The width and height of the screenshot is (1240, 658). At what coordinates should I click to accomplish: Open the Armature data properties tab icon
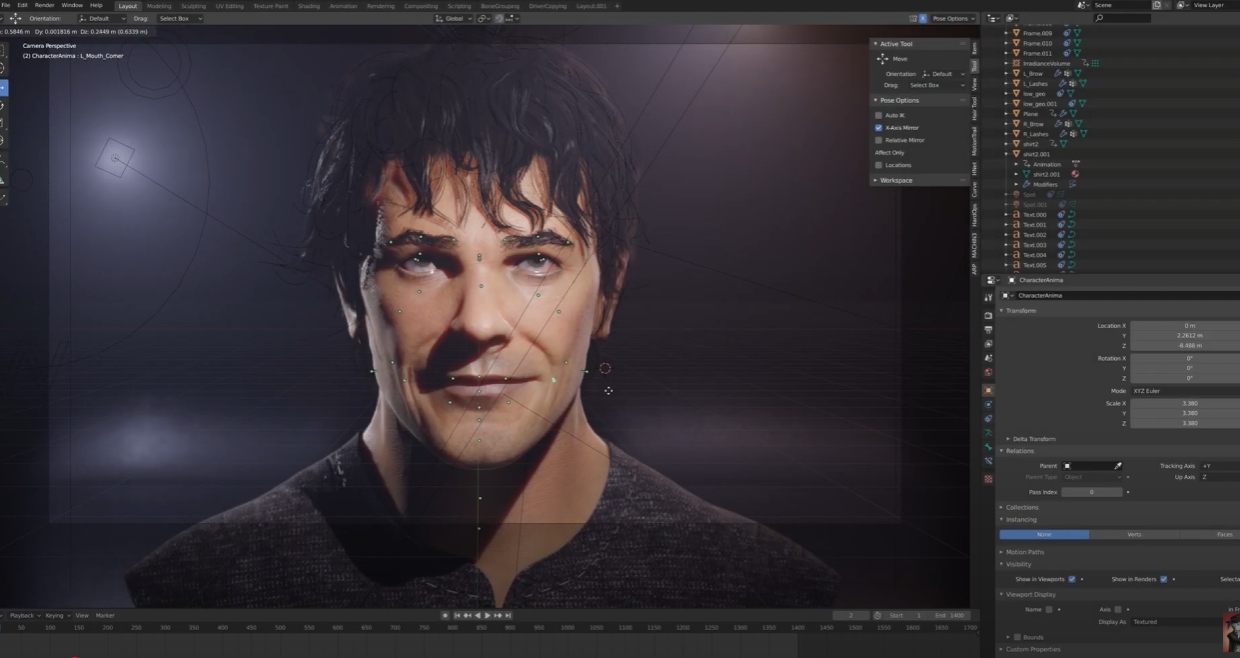[x=988, y=433]
